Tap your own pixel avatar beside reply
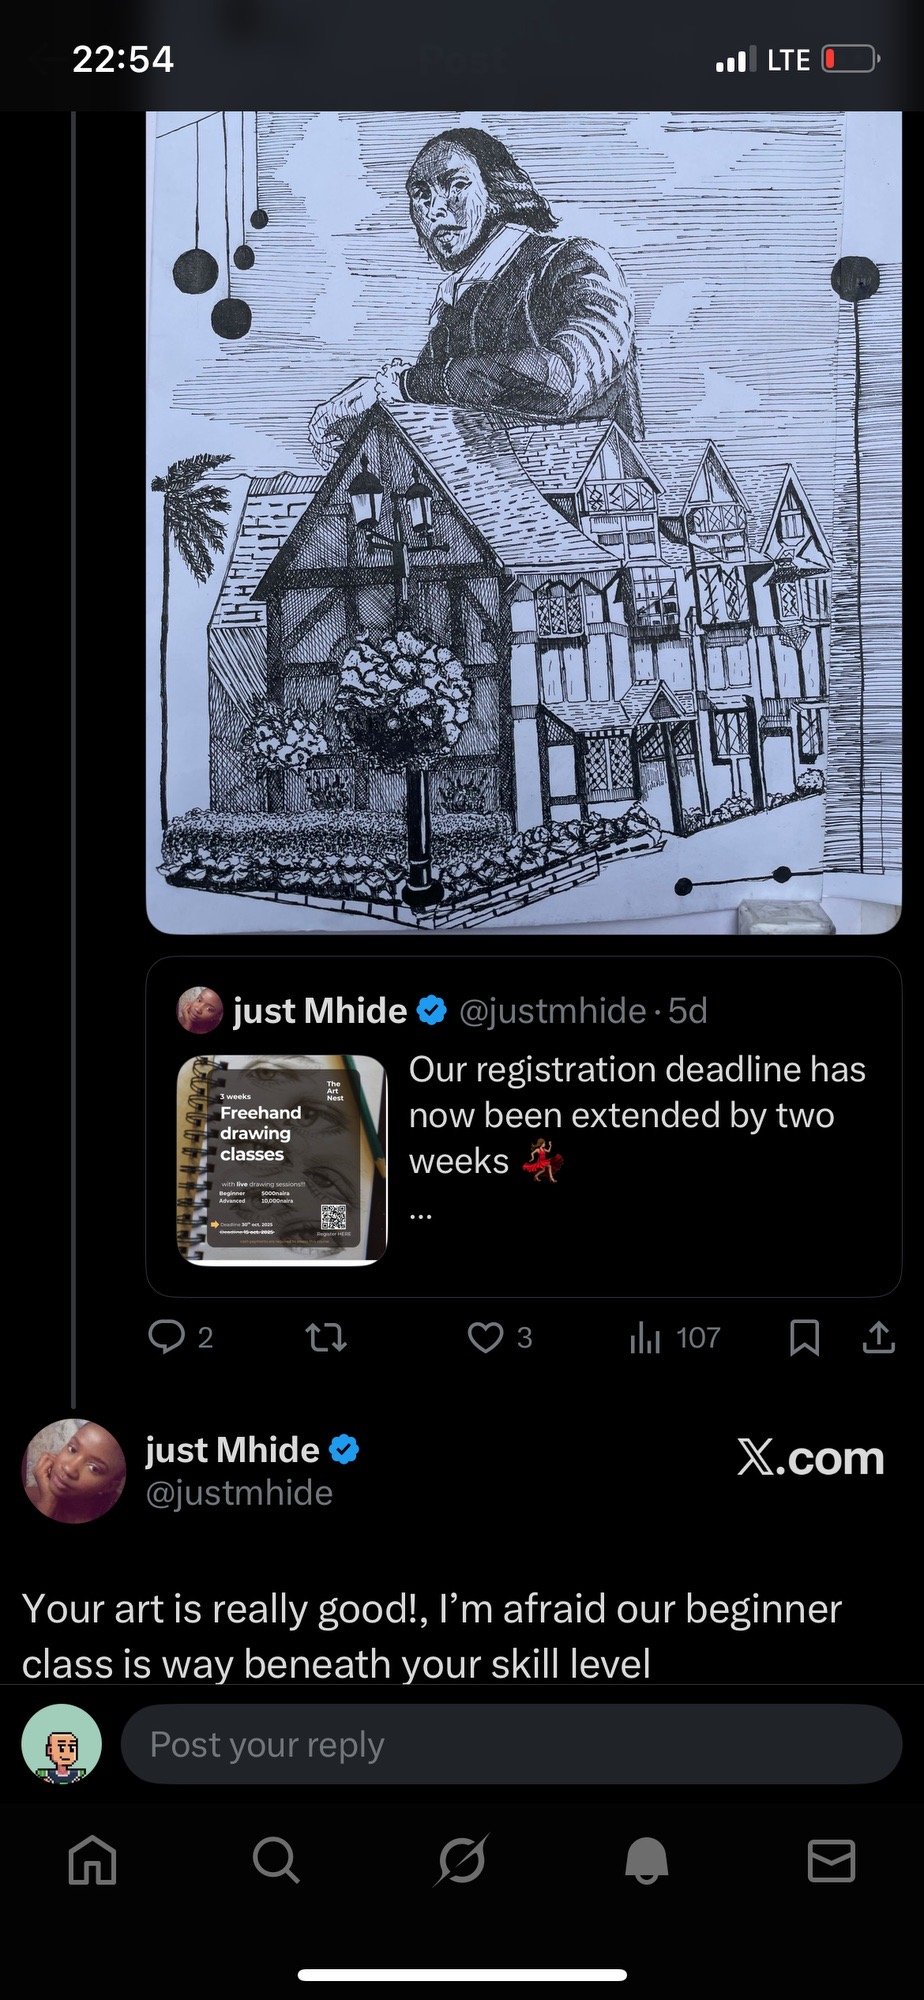 [62, 1744]
